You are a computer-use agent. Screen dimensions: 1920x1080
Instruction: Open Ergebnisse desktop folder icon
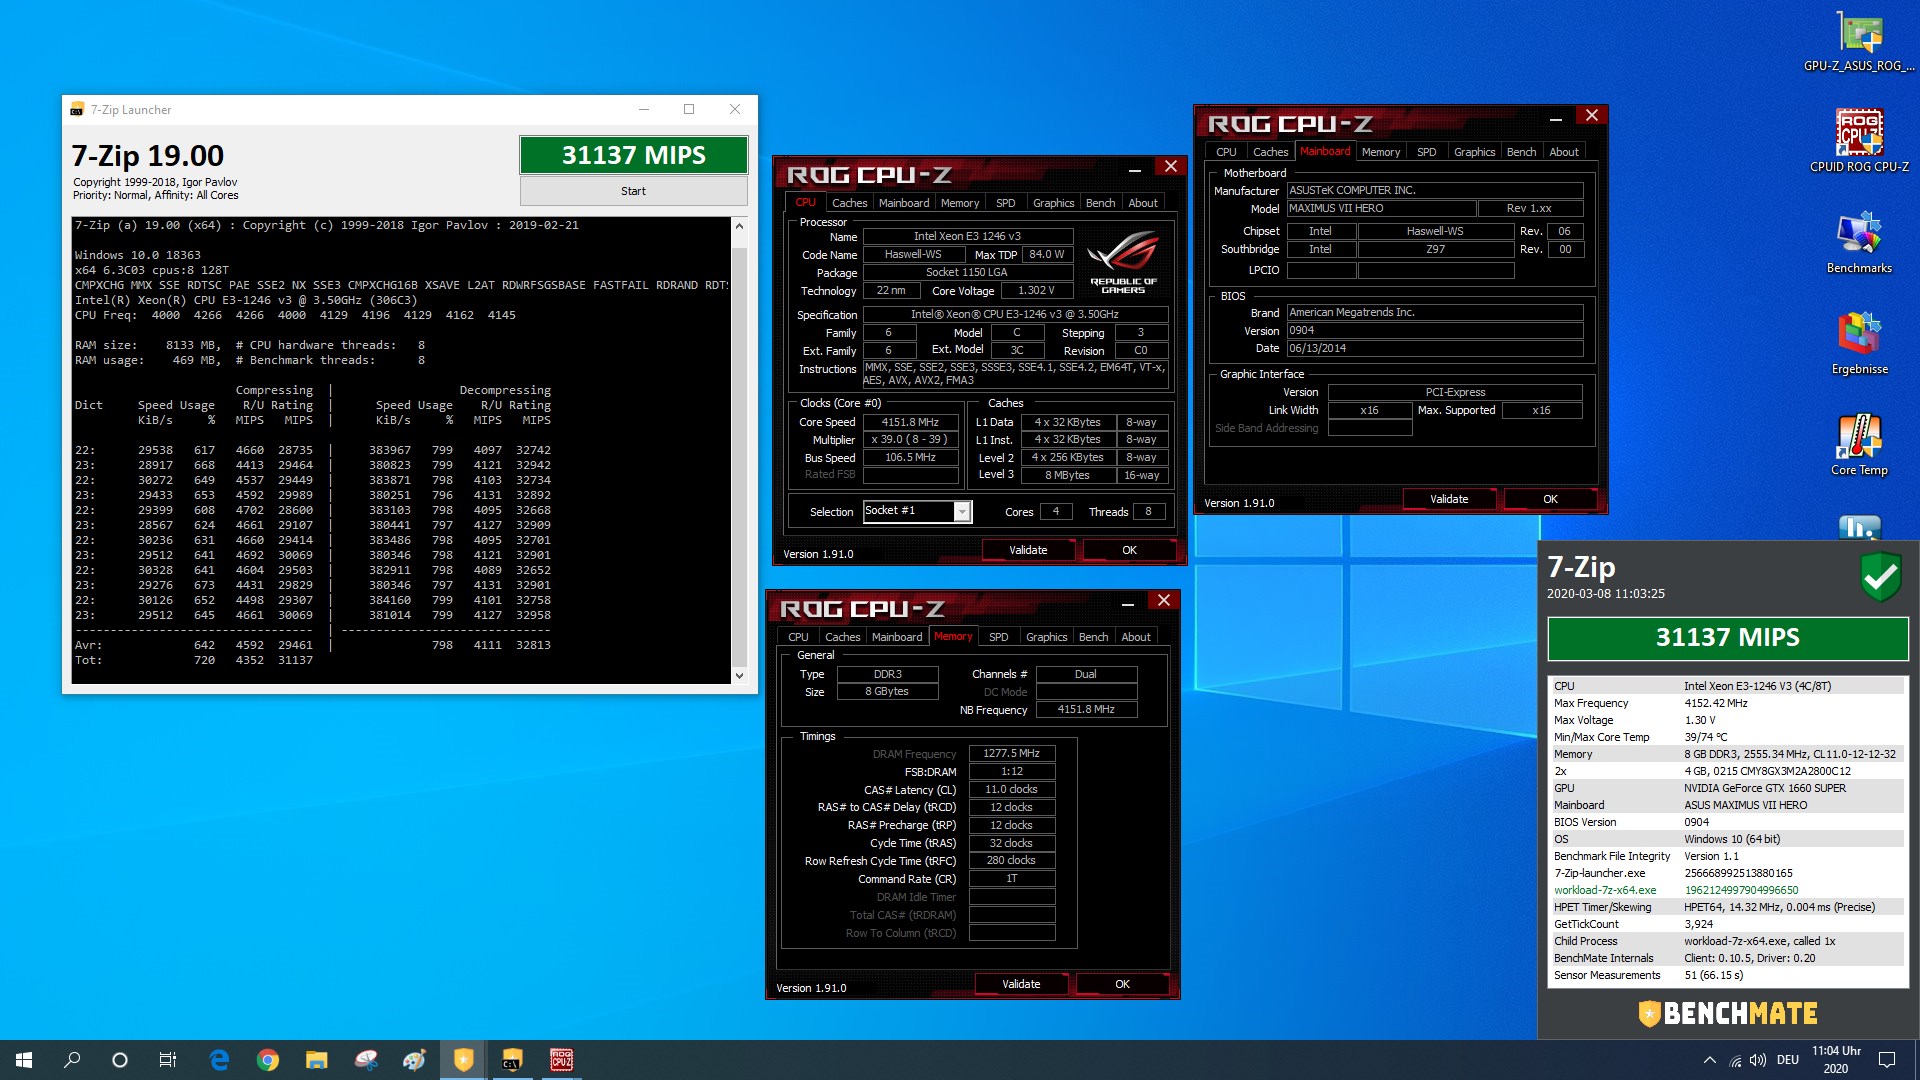(1859, 343)
